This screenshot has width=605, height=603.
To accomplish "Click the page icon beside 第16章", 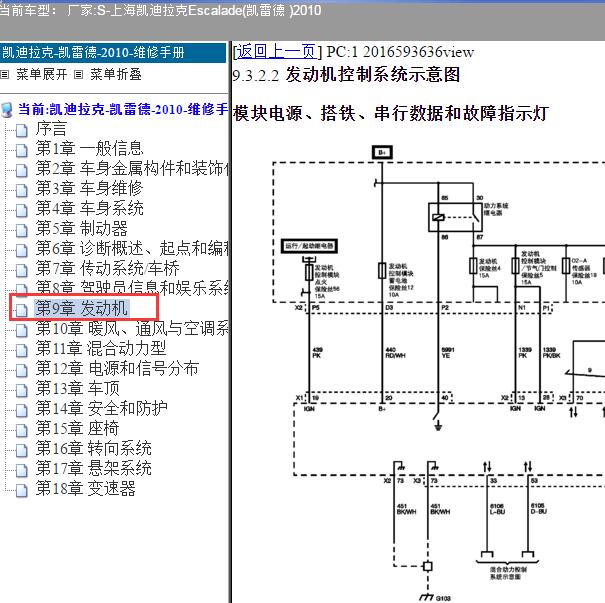I will (22, 451).
